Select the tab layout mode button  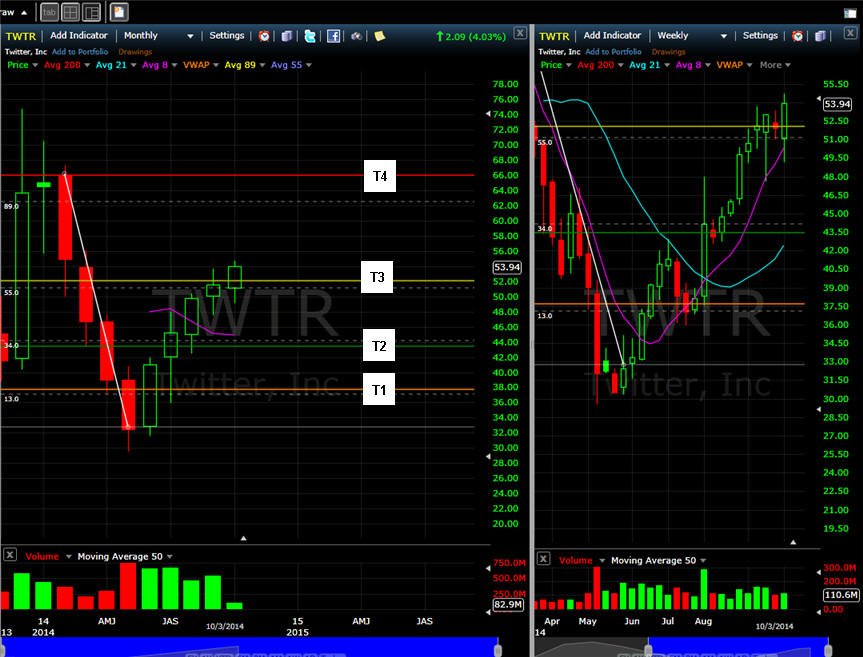[x=50, y=12]
